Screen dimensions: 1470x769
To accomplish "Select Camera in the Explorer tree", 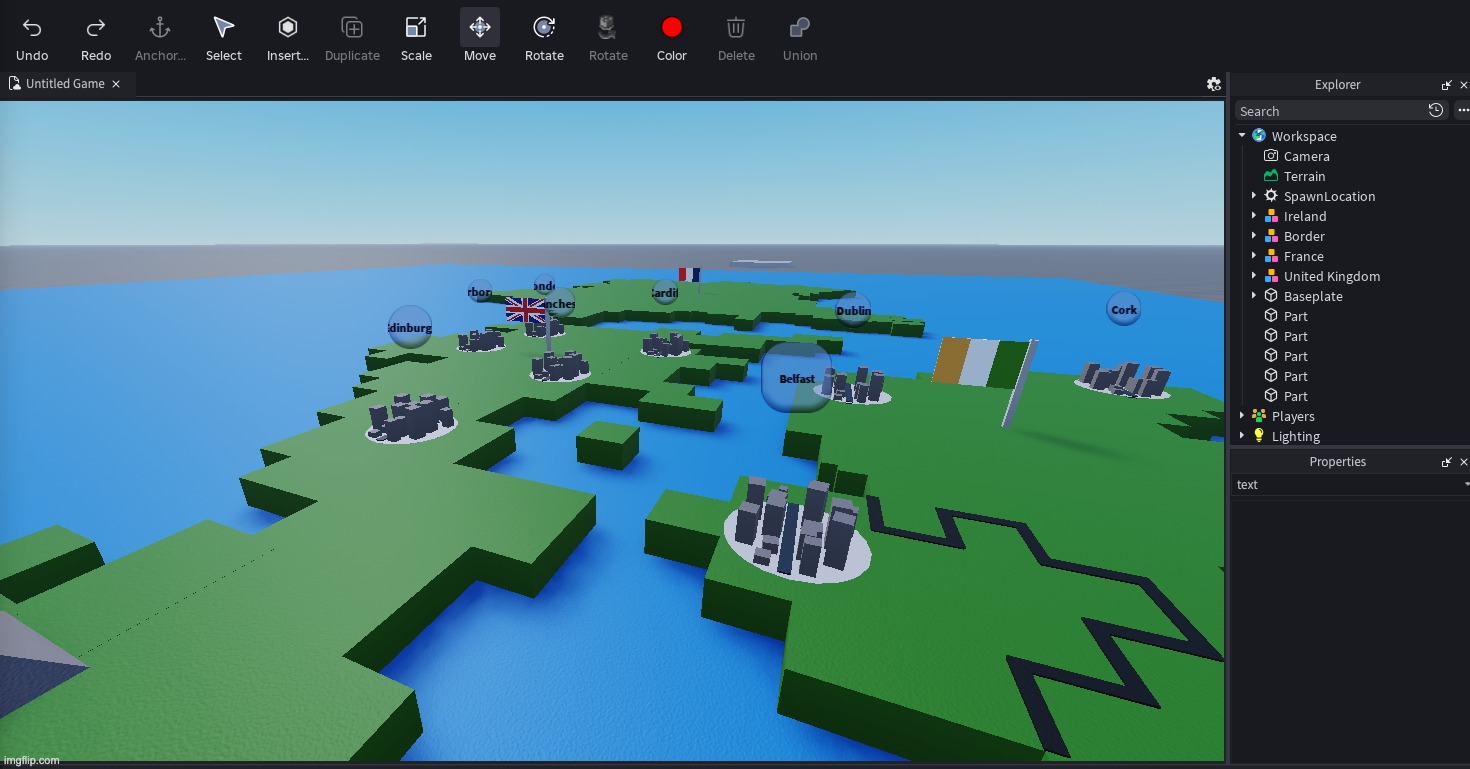I will (x=1306, y=156).
